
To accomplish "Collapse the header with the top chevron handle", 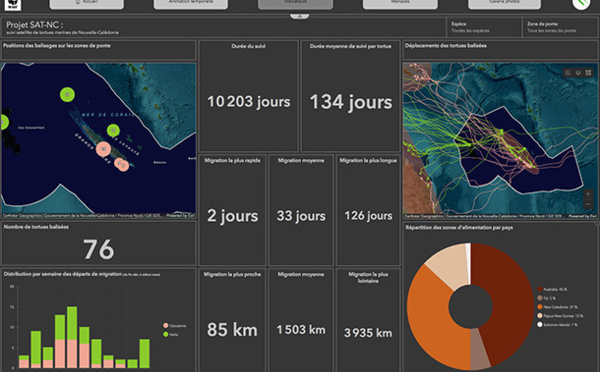I will pyautogui.click(x=300, y=16).
